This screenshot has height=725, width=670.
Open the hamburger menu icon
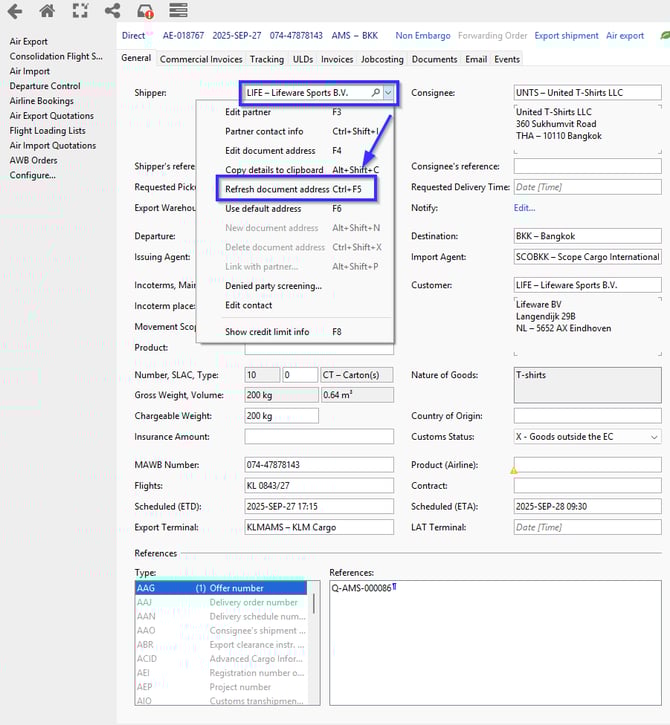point(178,11)
